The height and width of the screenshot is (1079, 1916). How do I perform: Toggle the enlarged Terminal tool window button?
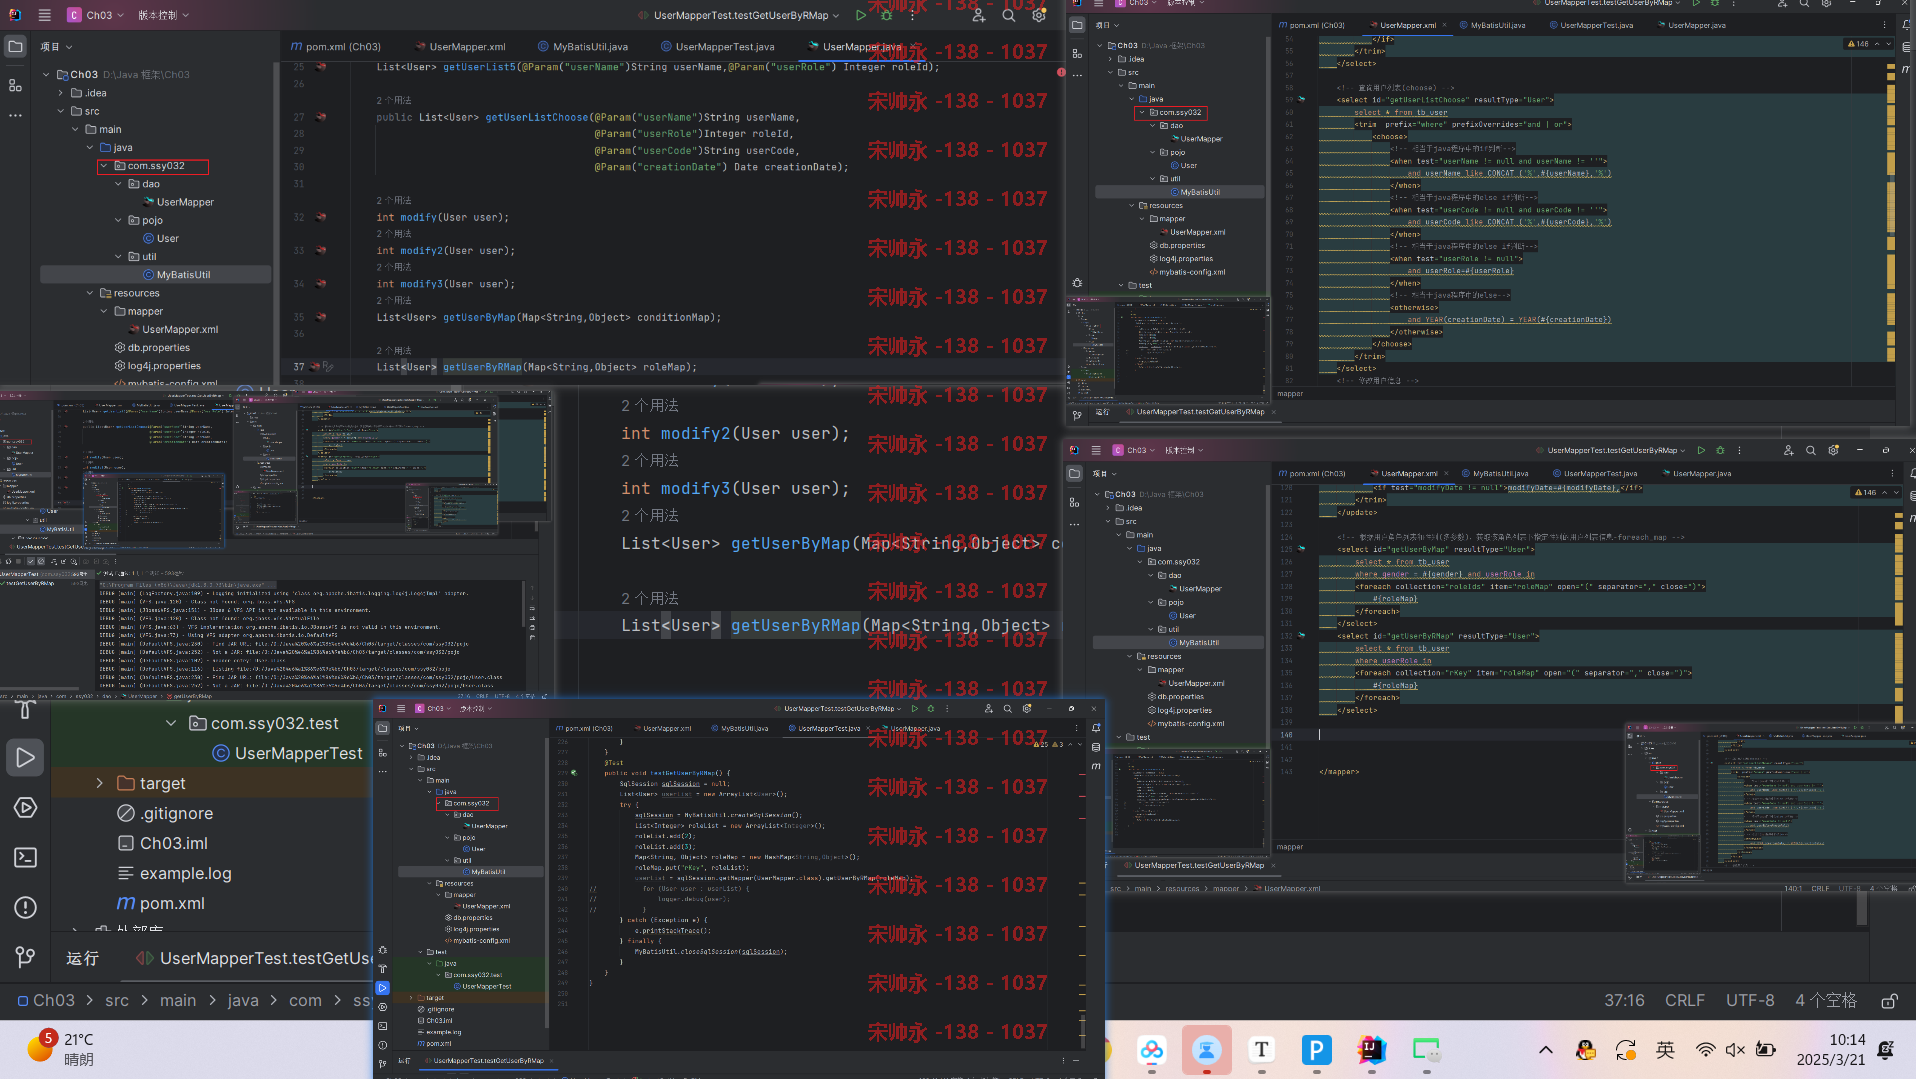tap(26, 858)
